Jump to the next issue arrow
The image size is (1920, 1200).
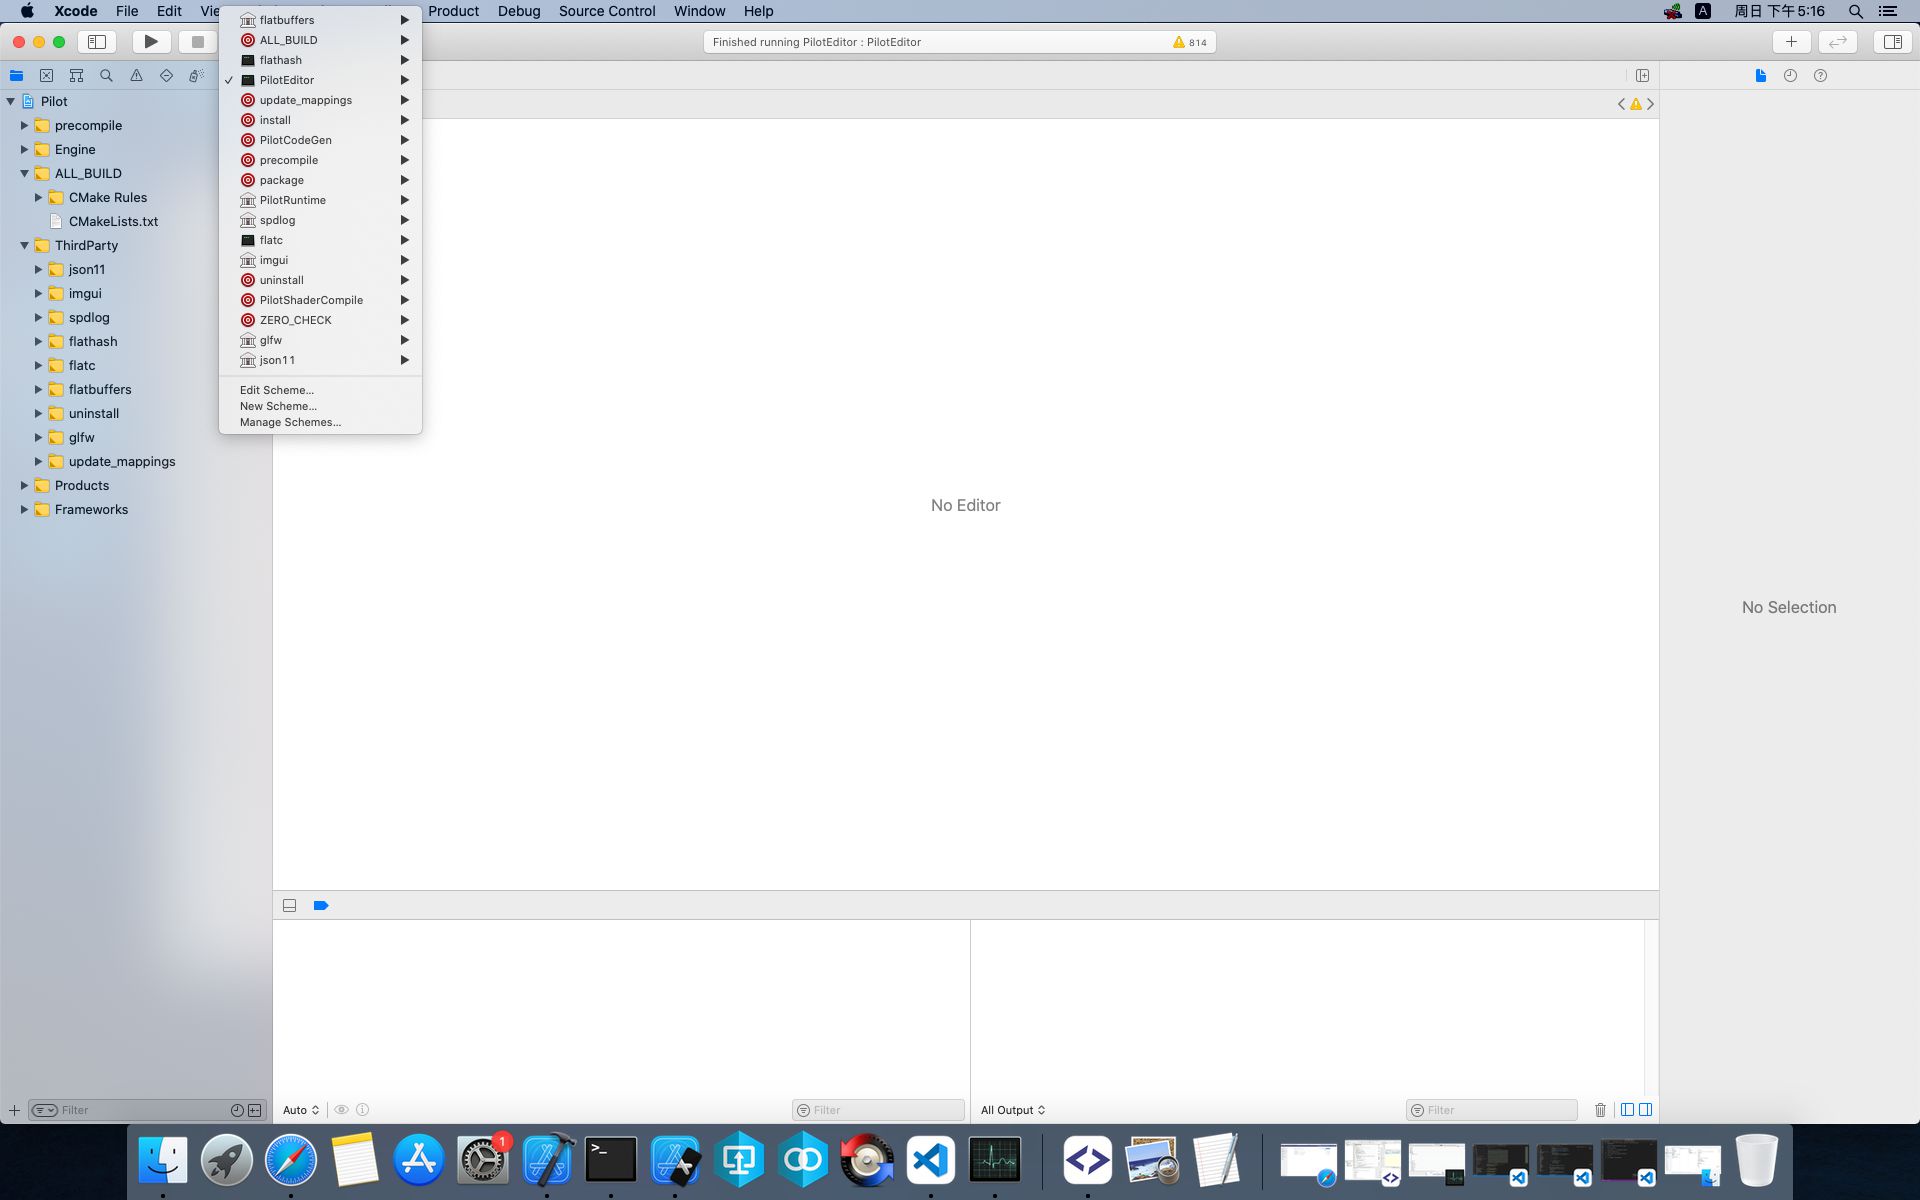pos(1650,104)
